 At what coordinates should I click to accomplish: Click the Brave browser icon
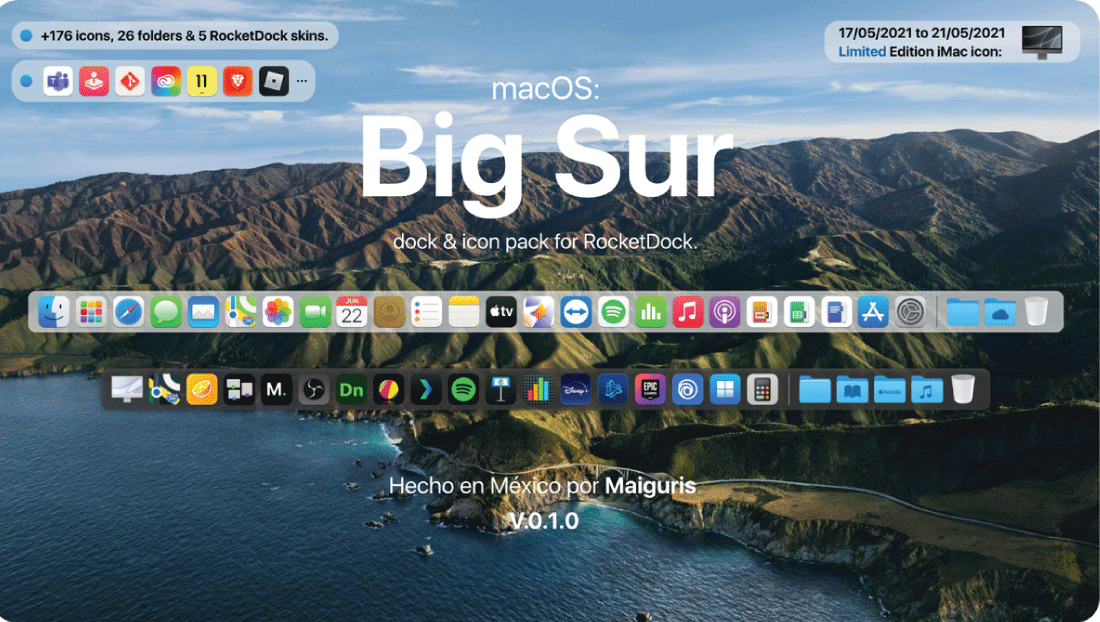pos(238,81)
